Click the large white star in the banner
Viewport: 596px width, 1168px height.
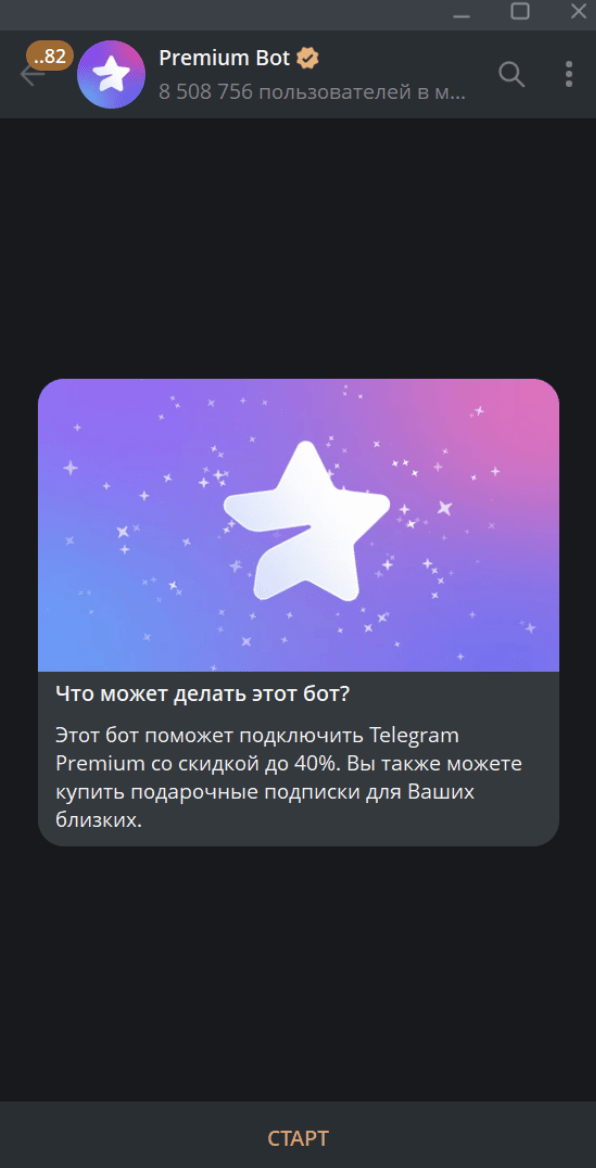click(x=307, y=521)
